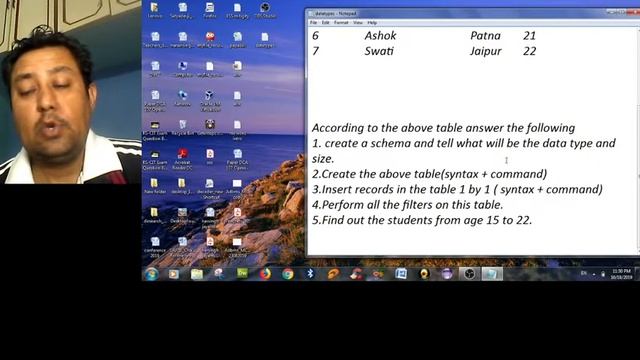Click line 'According to the above table answer'
The image size is (640, 360).
[443, 128]
